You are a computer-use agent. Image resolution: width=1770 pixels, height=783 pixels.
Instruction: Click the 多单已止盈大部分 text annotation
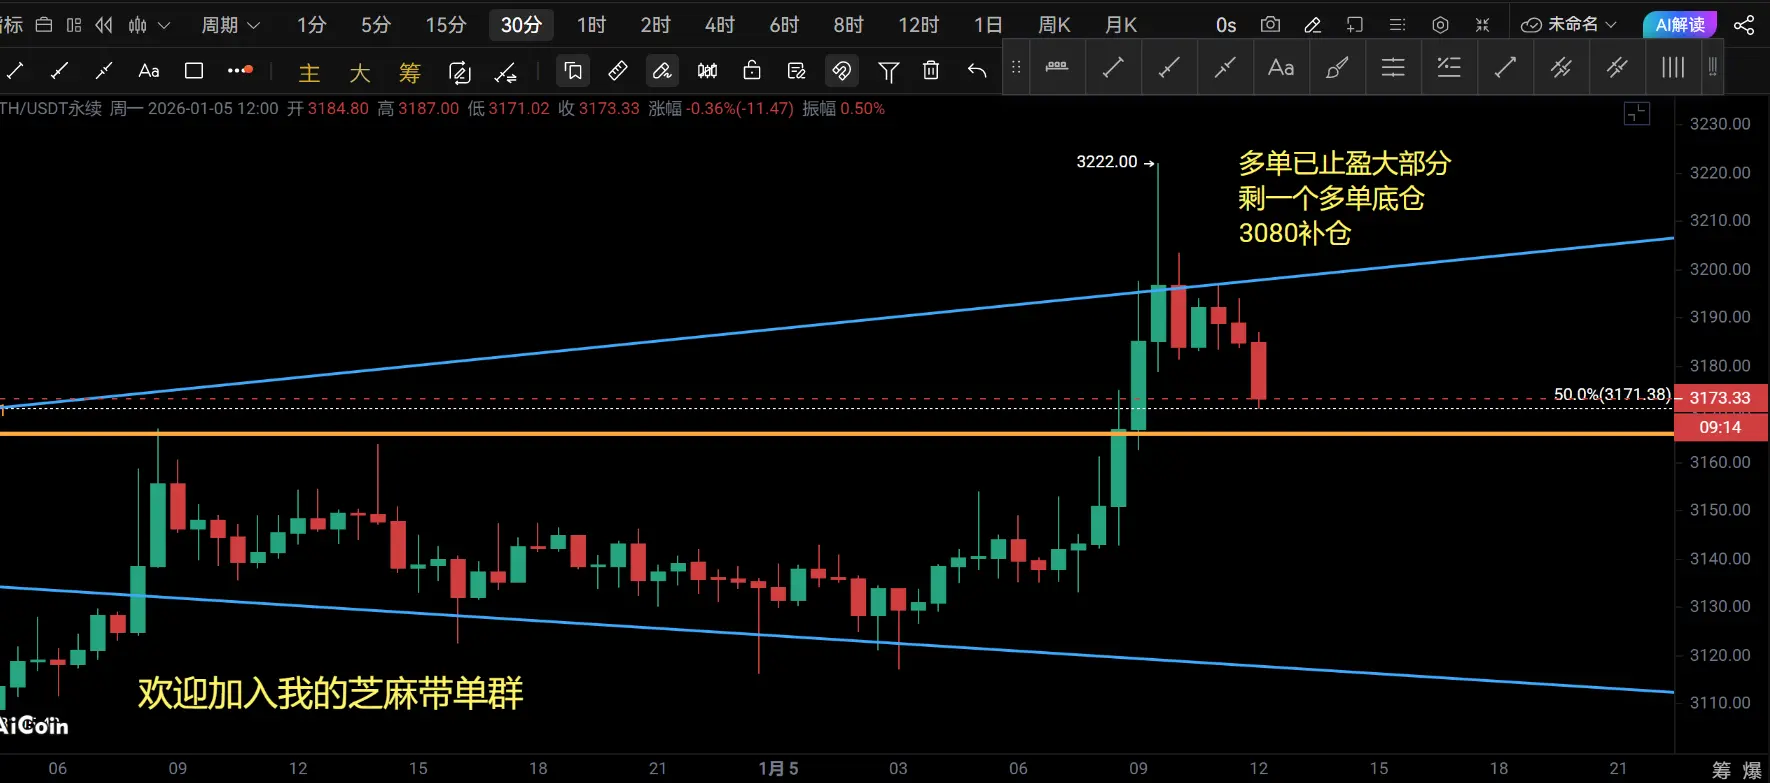click(x=1344, y=163)
